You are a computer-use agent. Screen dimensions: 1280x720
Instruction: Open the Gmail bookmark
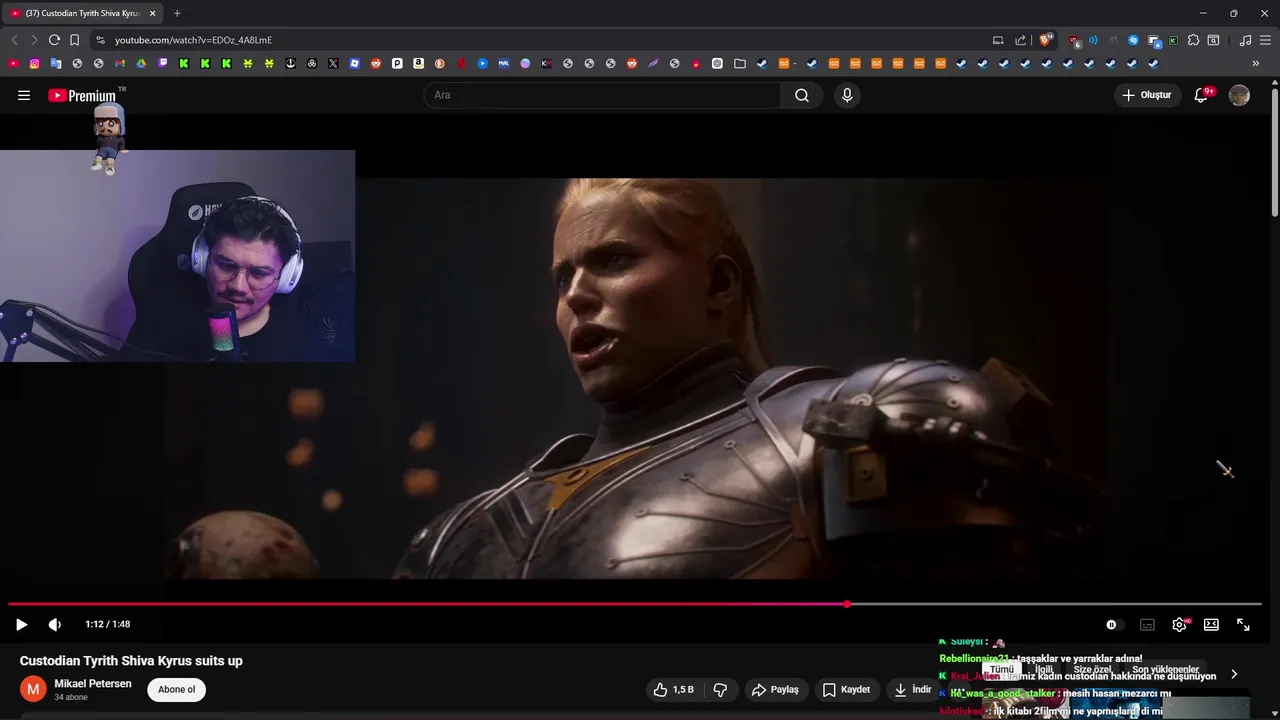click(119, 63)
